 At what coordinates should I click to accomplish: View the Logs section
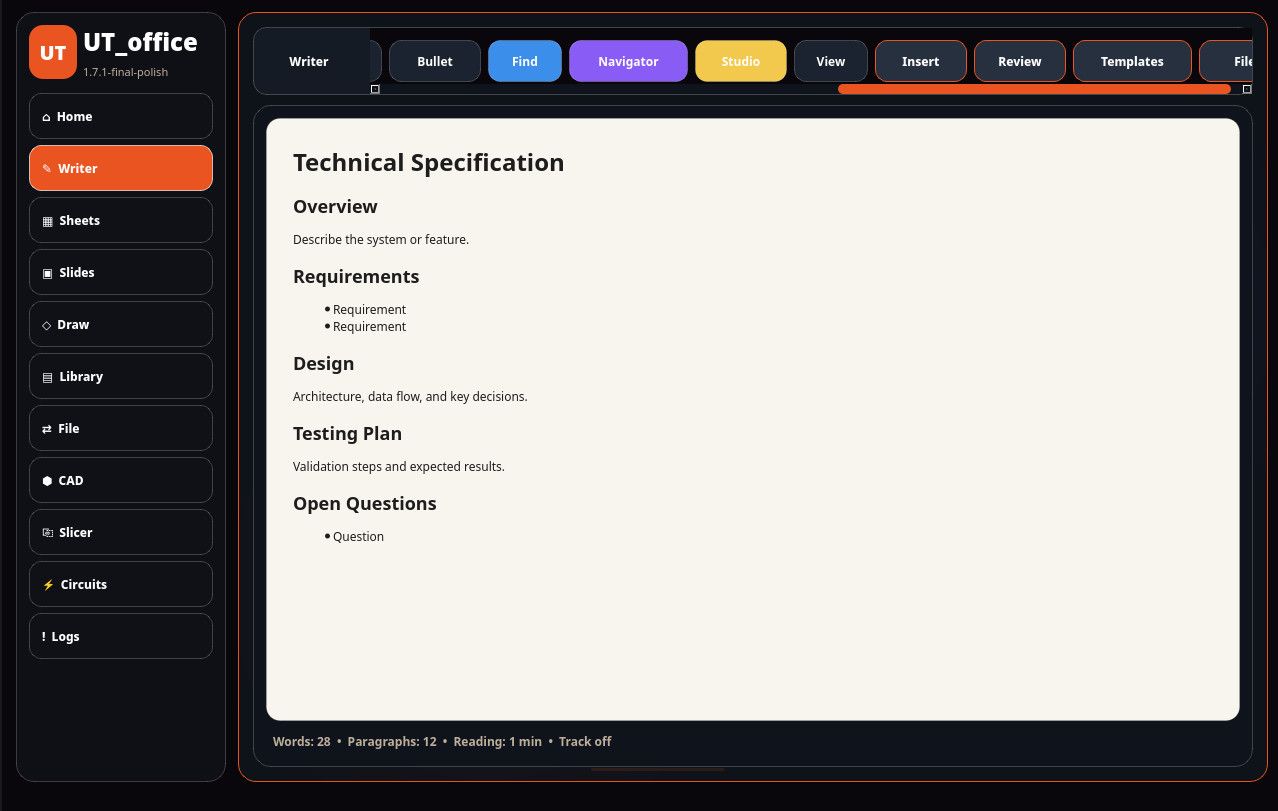[121, 636]
